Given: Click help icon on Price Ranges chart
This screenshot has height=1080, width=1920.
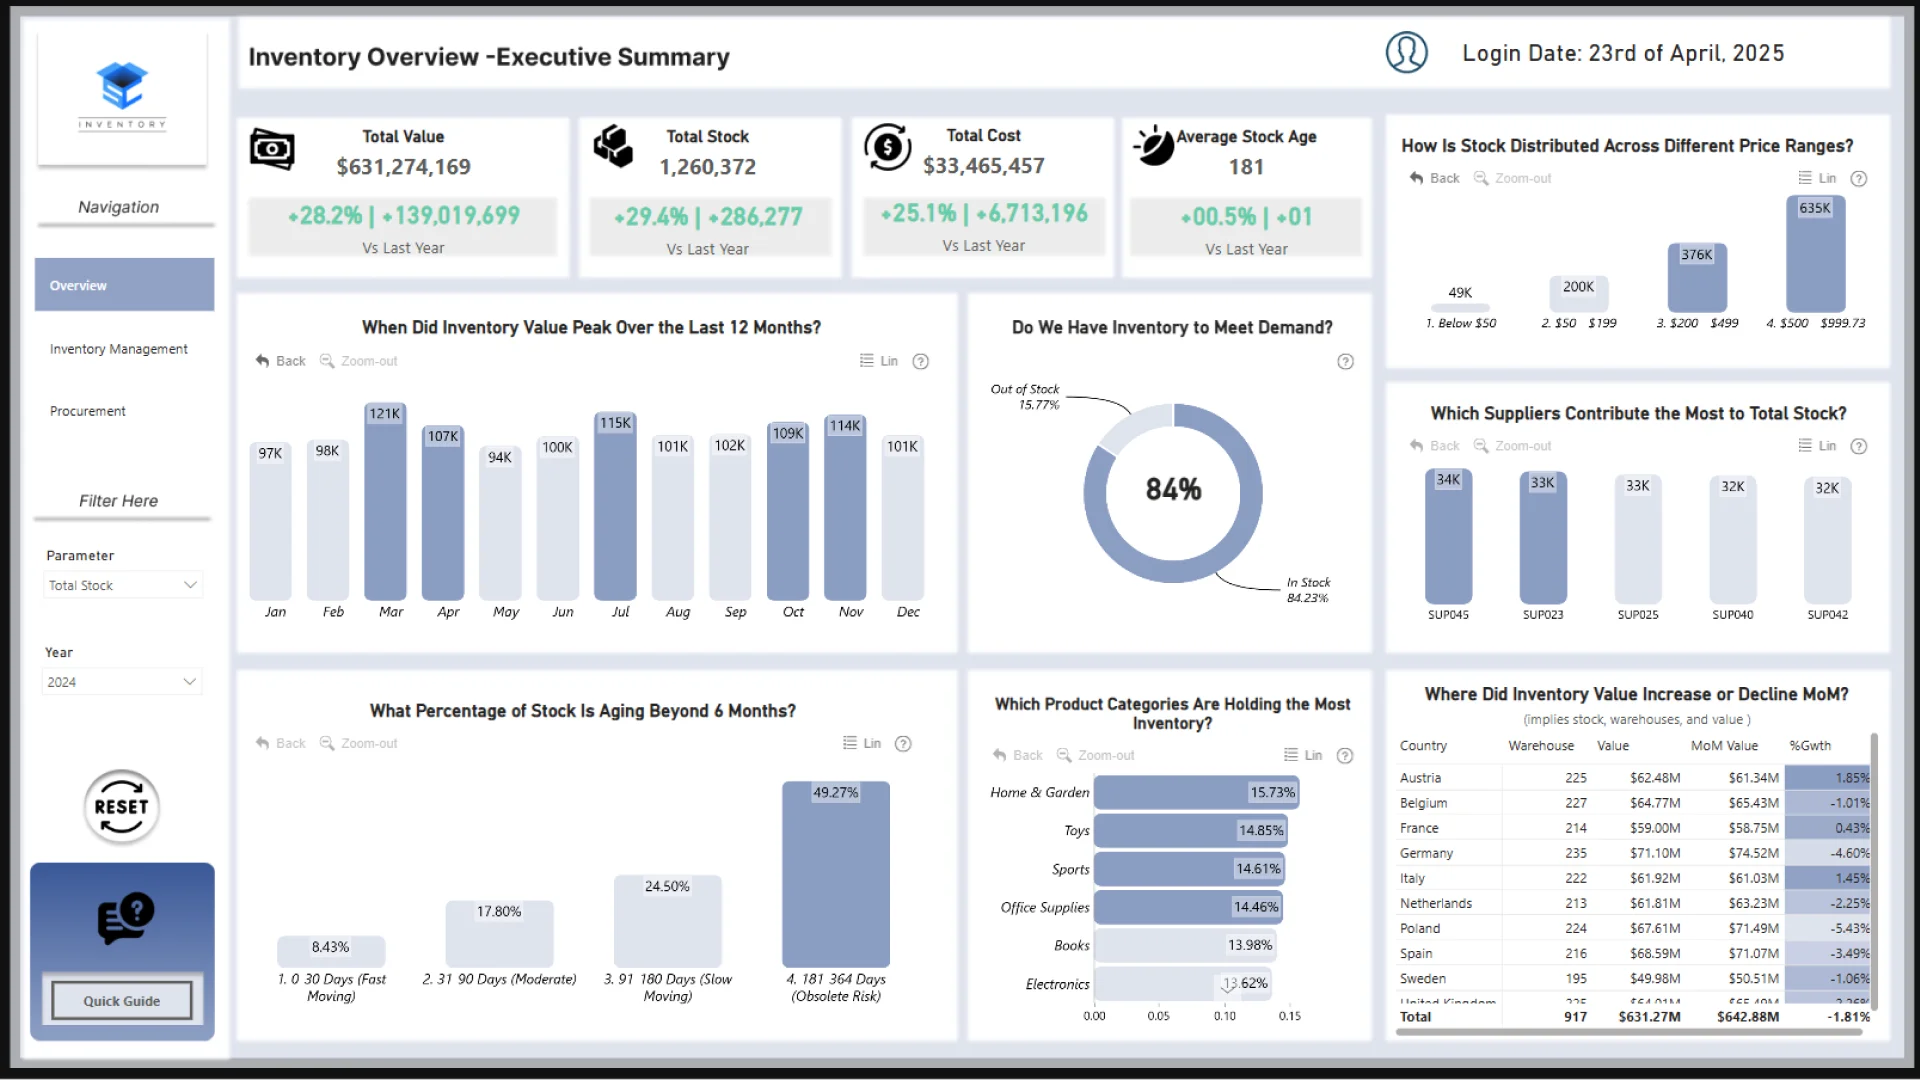Looking at the screenshot, I should pos(1858,179).
